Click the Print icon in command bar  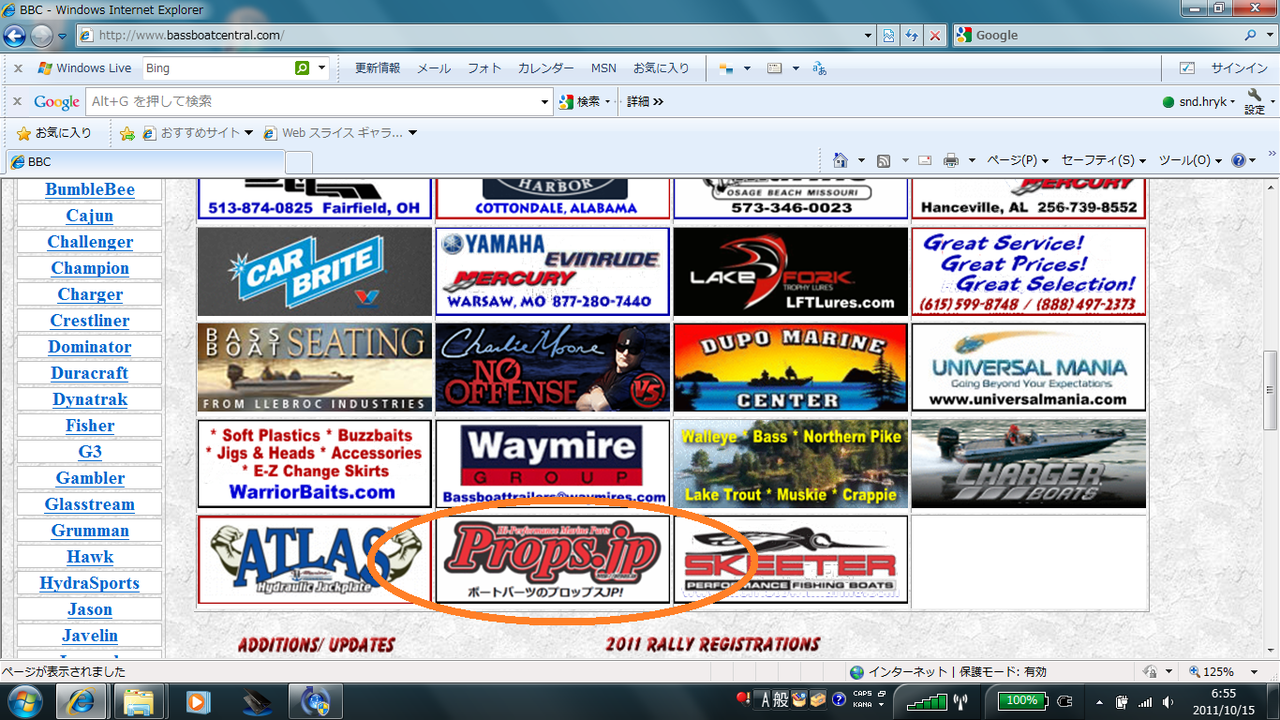(951, 160)
